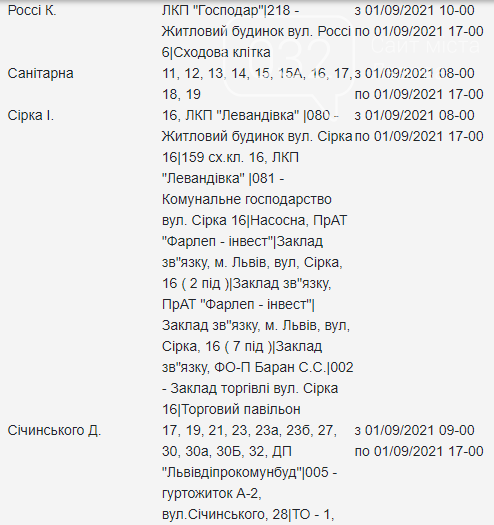Viewport: 494px width, 525px height.
Task: Click the 'вул.Січинського, 28|ТО - 1' line
Action: pos(248,514)
